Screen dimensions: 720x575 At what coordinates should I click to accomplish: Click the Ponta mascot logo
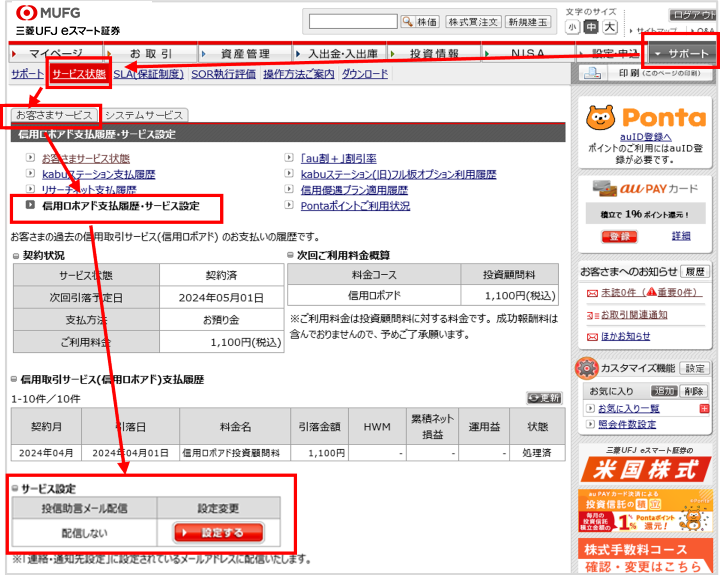(x=600, y=118)
